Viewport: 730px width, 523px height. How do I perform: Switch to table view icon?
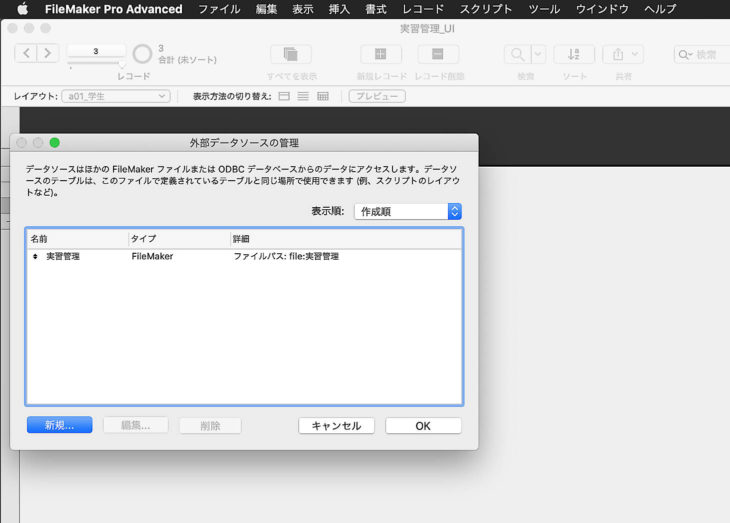pos(323,96)
